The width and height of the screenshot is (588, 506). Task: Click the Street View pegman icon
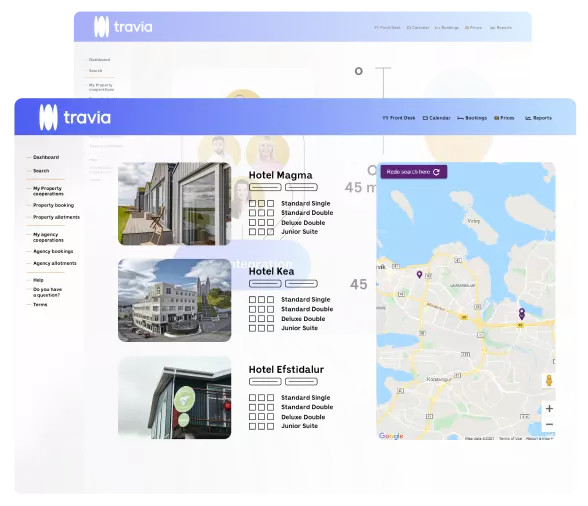549,380
